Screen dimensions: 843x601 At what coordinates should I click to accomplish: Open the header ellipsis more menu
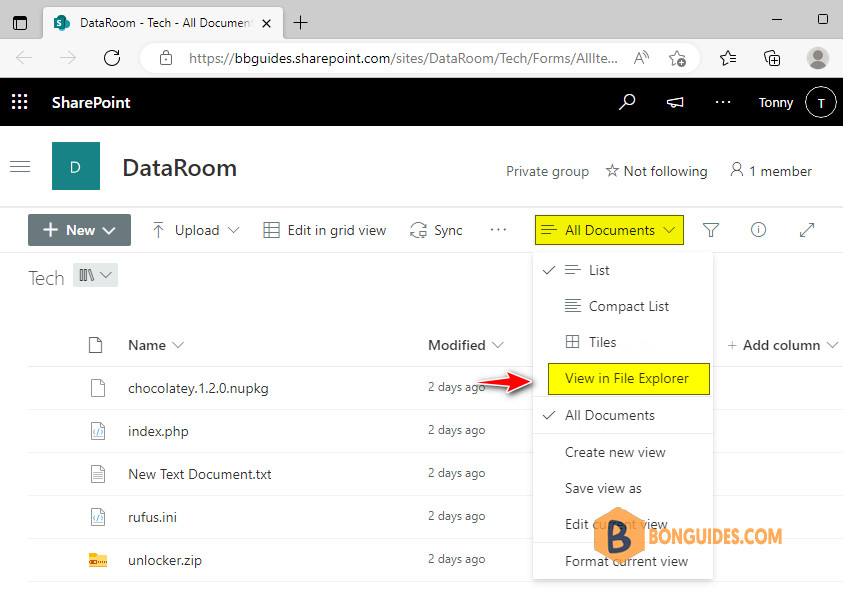[723, 102]
